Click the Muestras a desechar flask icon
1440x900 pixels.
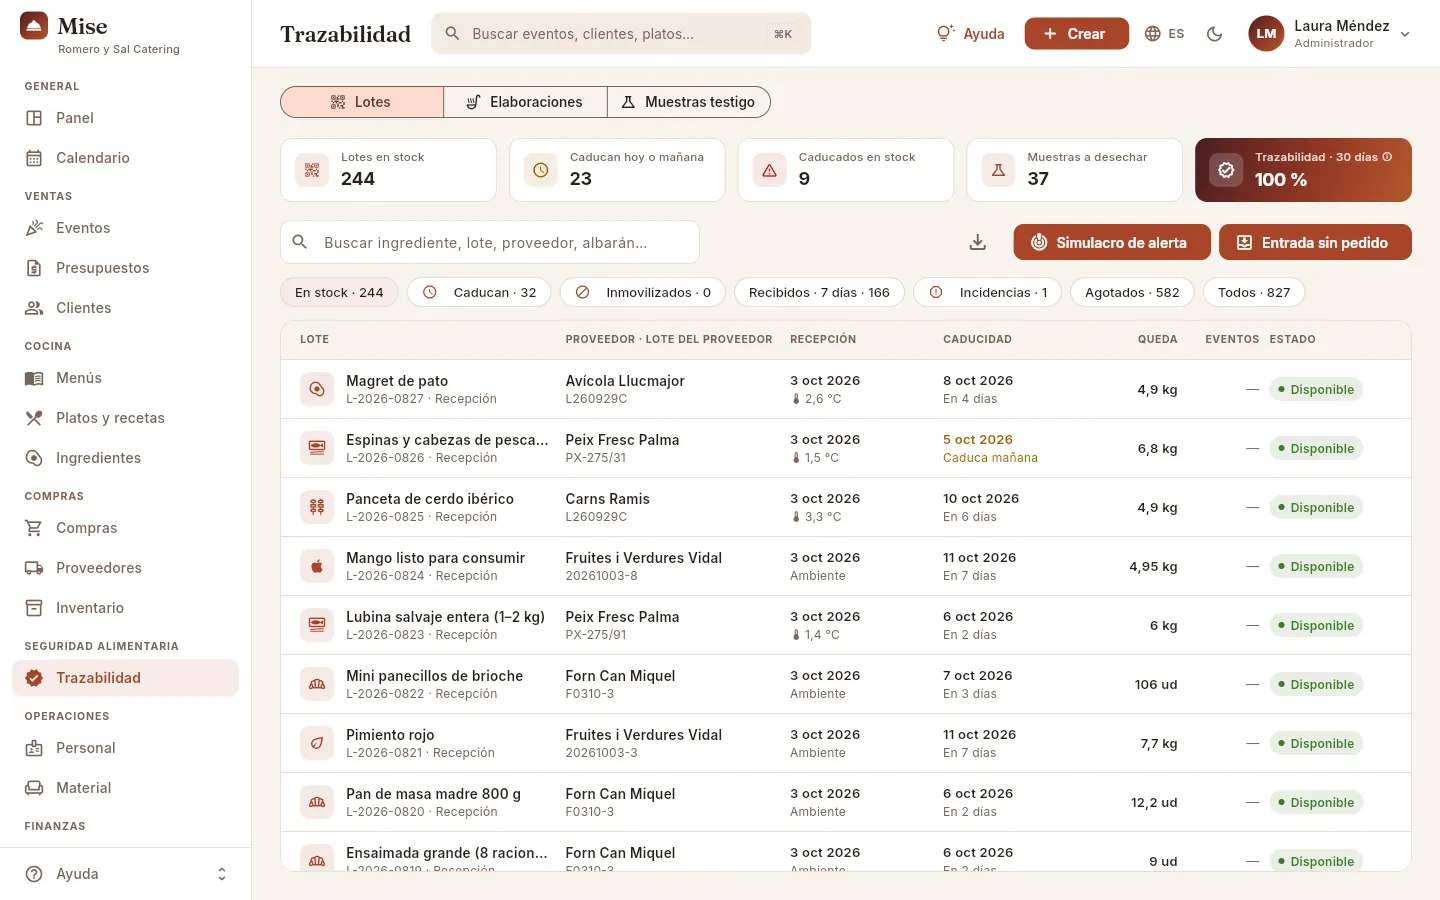[998, 170]
